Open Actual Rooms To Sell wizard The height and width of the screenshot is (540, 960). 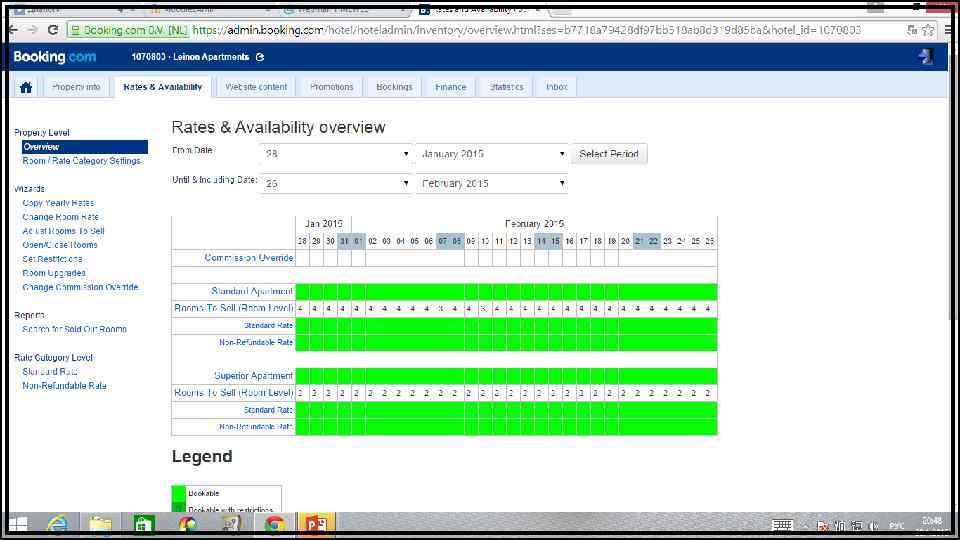point(63,231)
